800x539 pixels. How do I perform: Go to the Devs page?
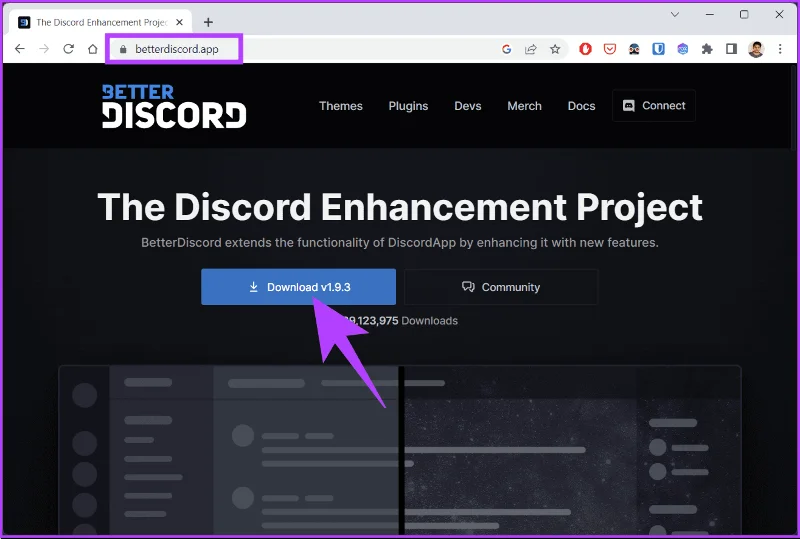click(468, 106)
